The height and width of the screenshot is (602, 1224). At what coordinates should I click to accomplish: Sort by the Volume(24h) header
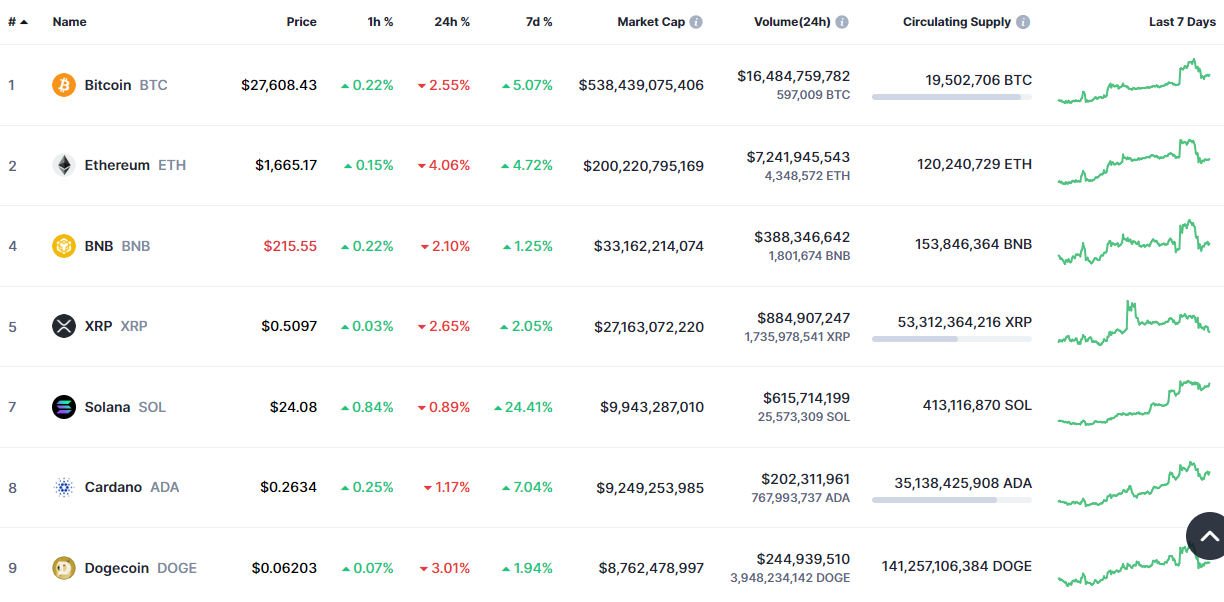[x=792, y=22]
